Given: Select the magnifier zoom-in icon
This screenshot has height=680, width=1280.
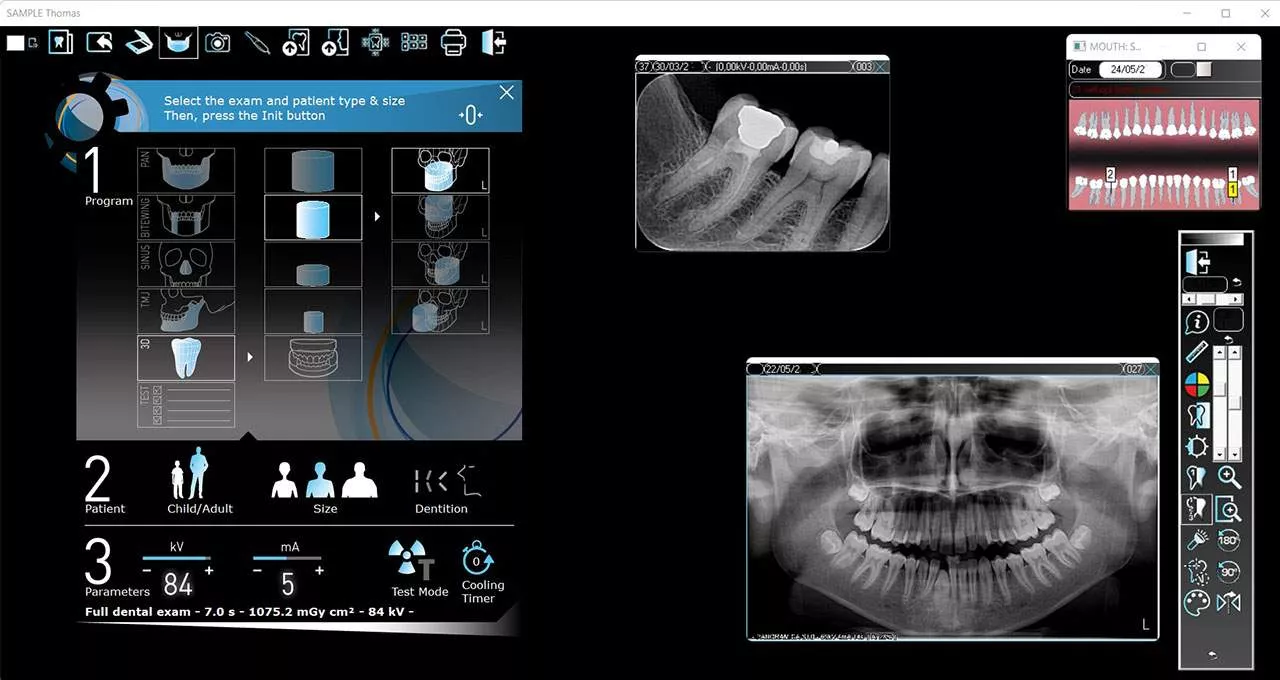Looking at the screenshot, I should click(x=1229, y=478).
